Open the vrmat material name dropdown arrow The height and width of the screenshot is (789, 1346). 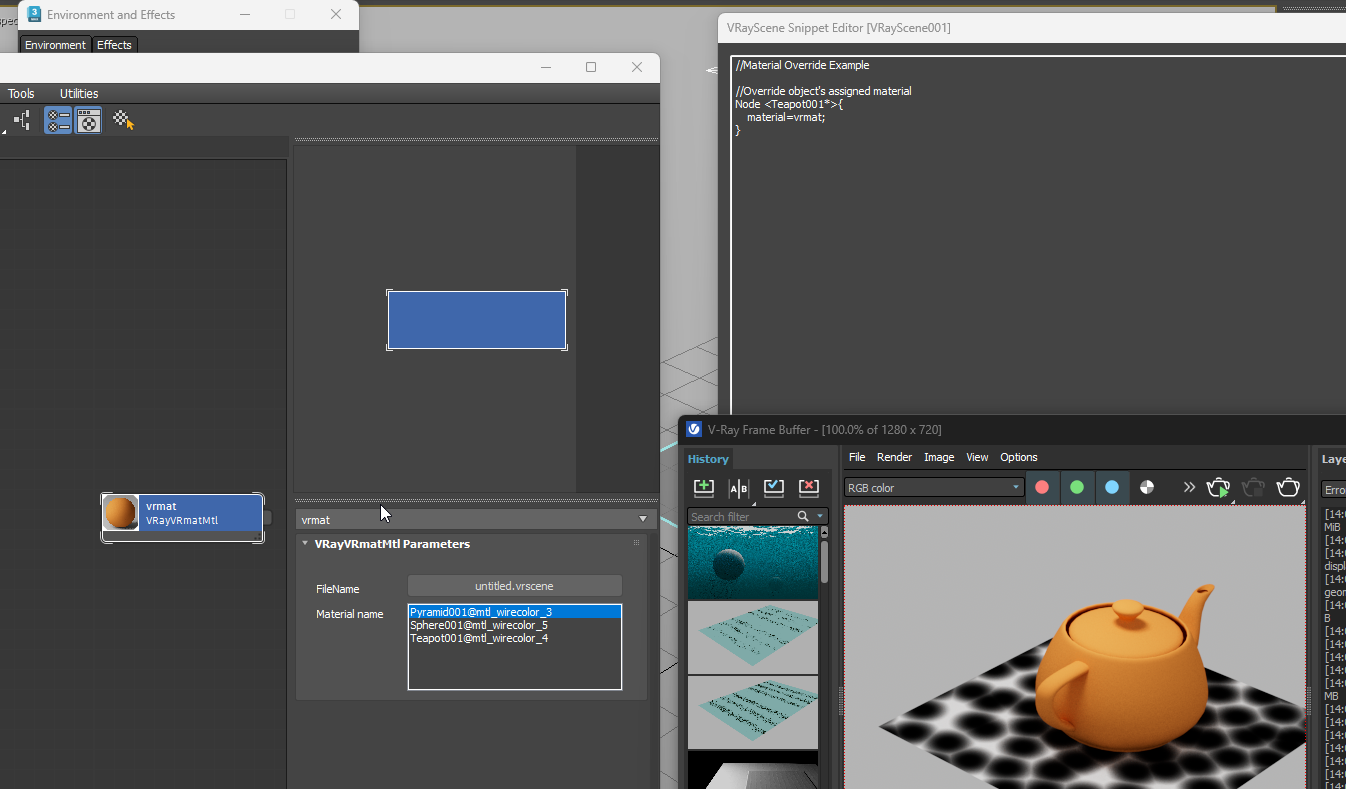pos(643,520)
